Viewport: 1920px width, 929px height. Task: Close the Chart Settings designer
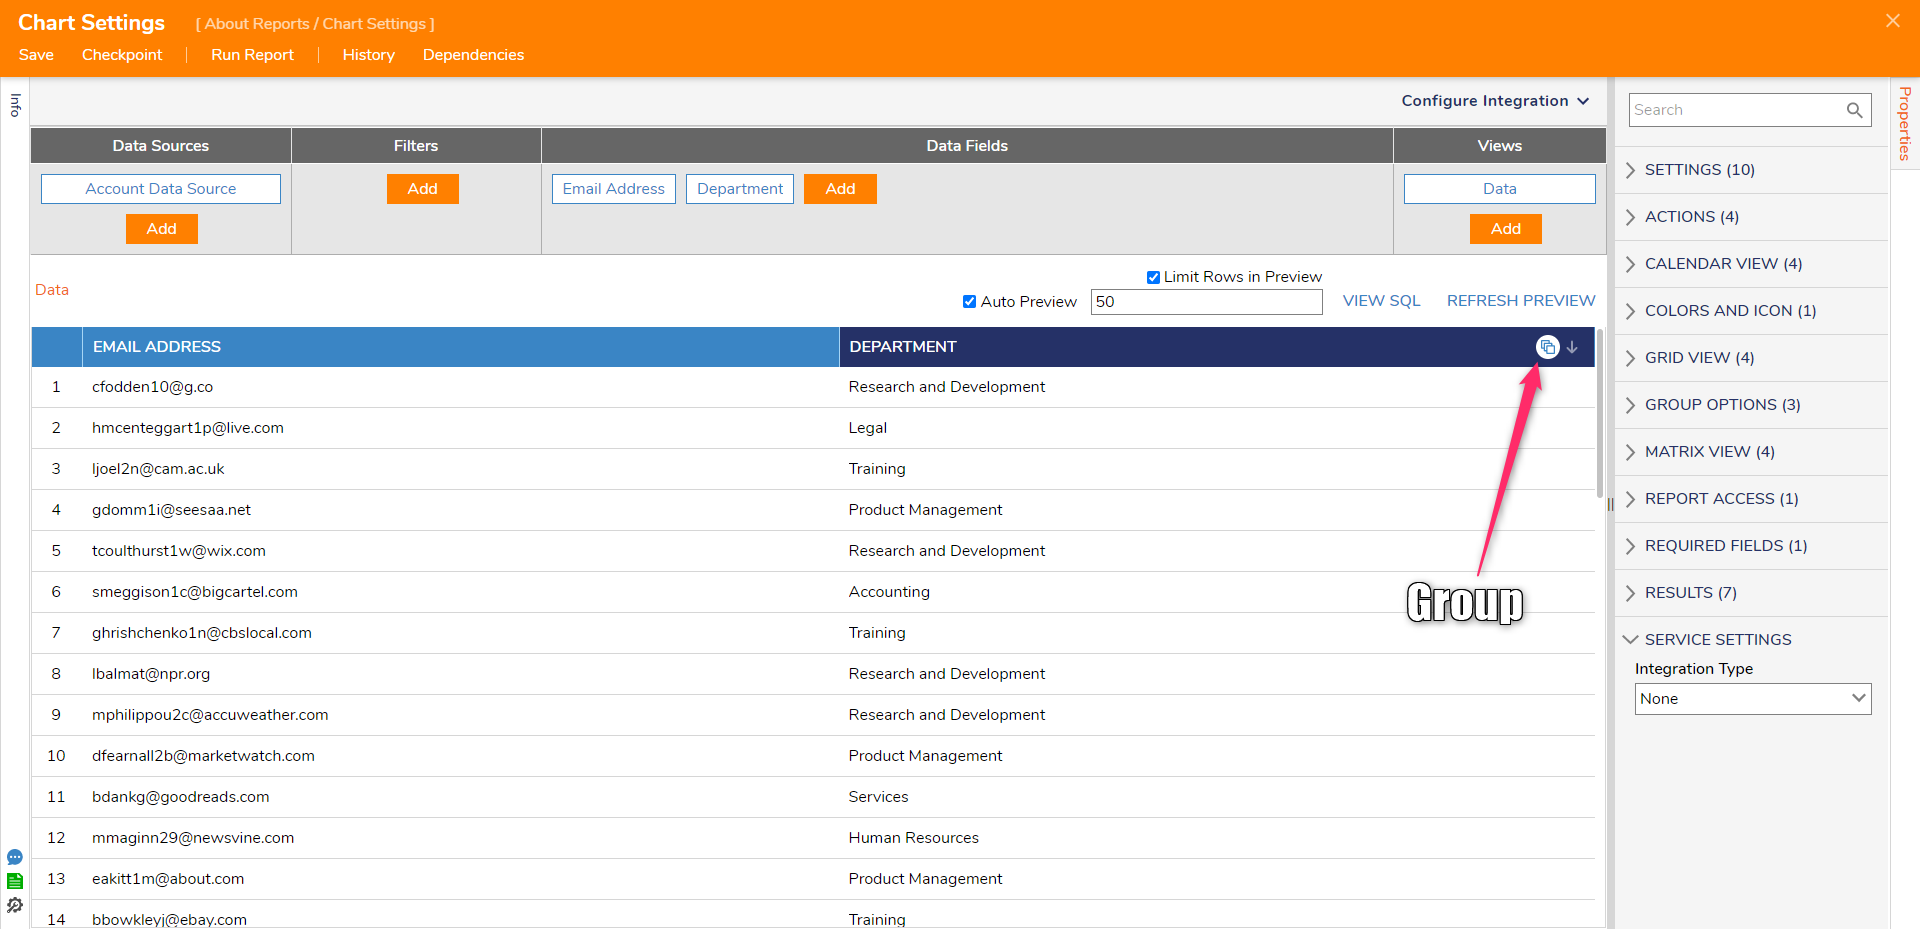pyautogui.click(x=1892, y=21)
